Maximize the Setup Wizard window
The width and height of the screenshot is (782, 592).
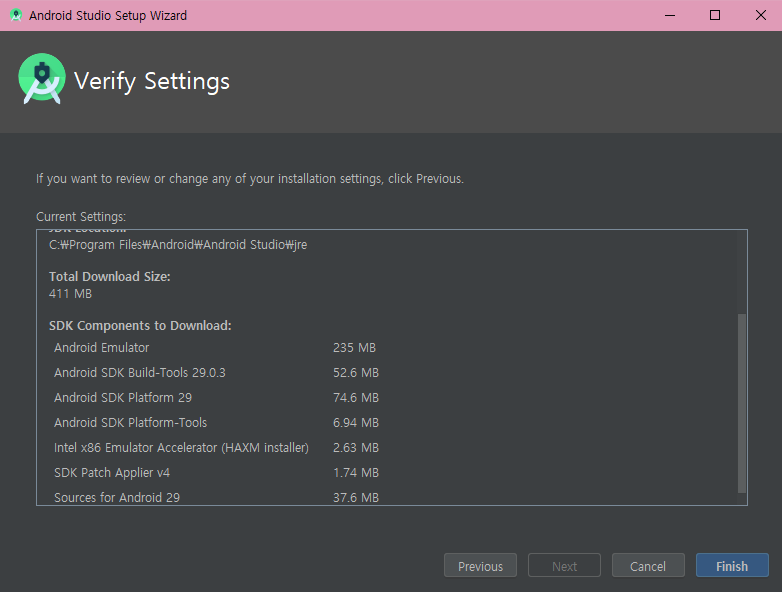click(715, 15)
